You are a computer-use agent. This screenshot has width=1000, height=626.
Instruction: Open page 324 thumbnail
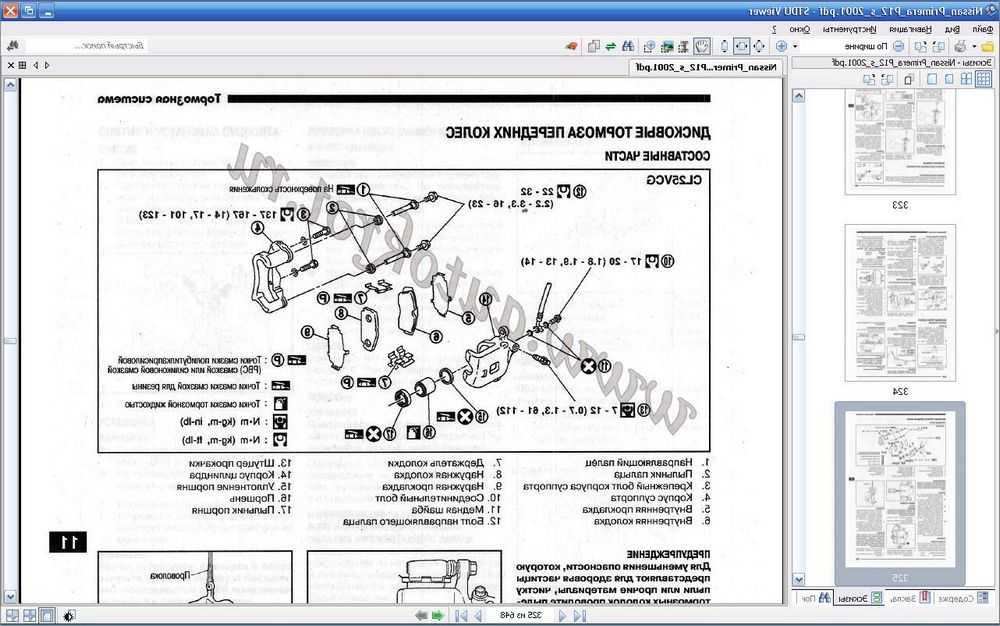click(x=900, y=303)
